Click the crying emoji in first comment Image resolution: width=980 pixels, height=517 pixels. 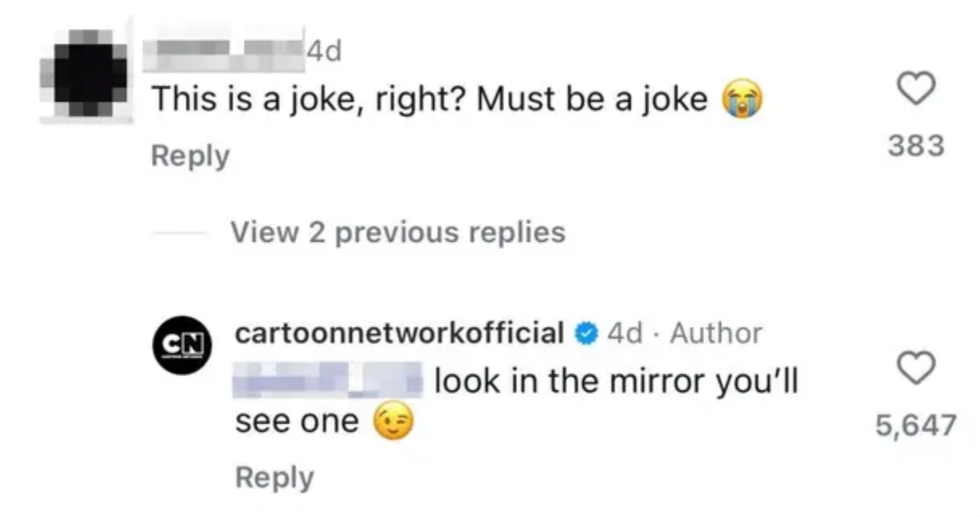click(742, 99)
